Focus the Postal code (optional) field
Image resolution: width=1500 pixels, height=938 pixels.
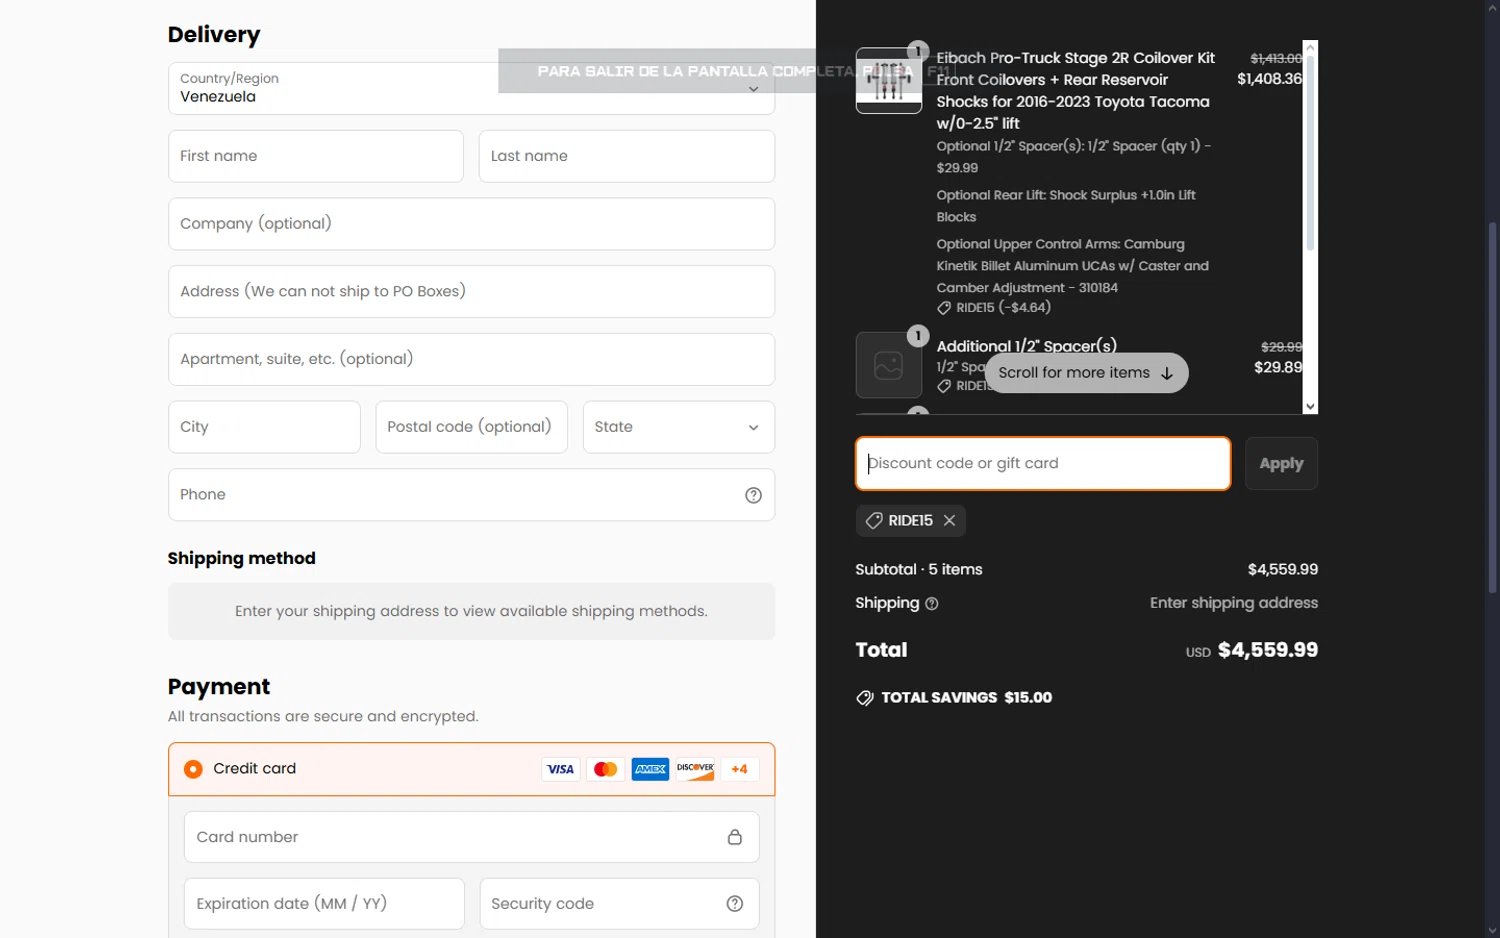tap(471, 427)
